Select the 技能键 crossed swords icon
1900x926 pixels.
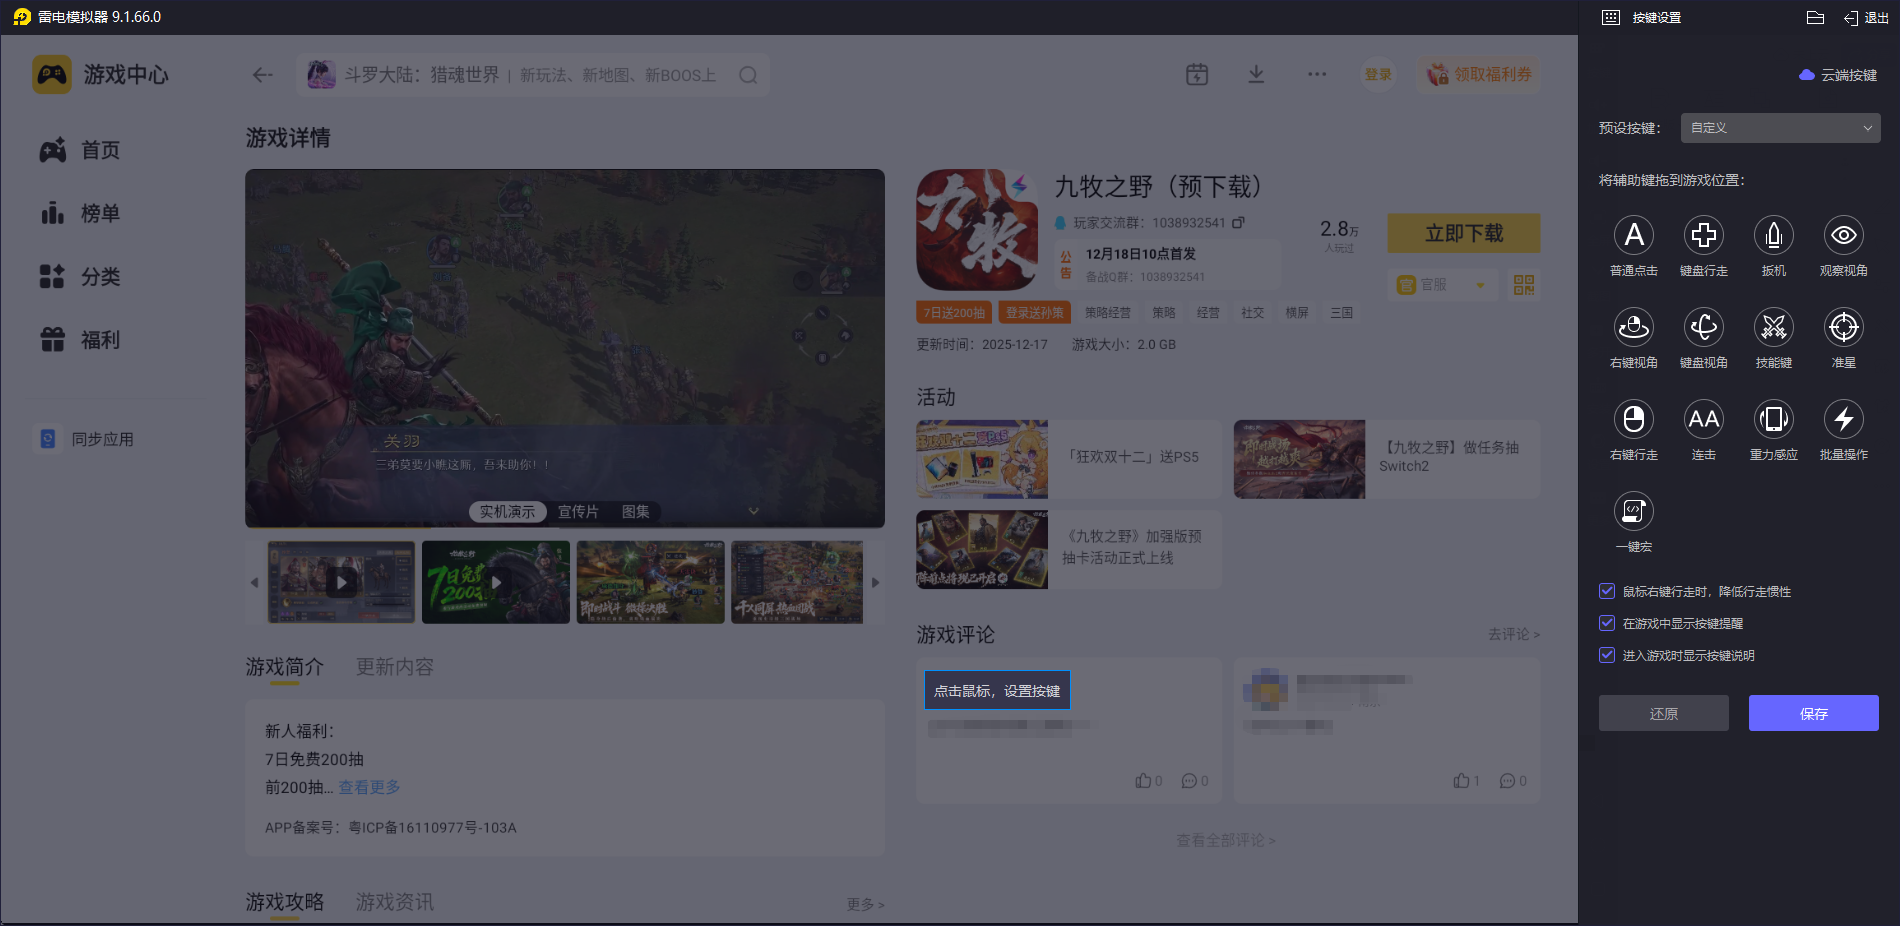tap(1773, 327)
